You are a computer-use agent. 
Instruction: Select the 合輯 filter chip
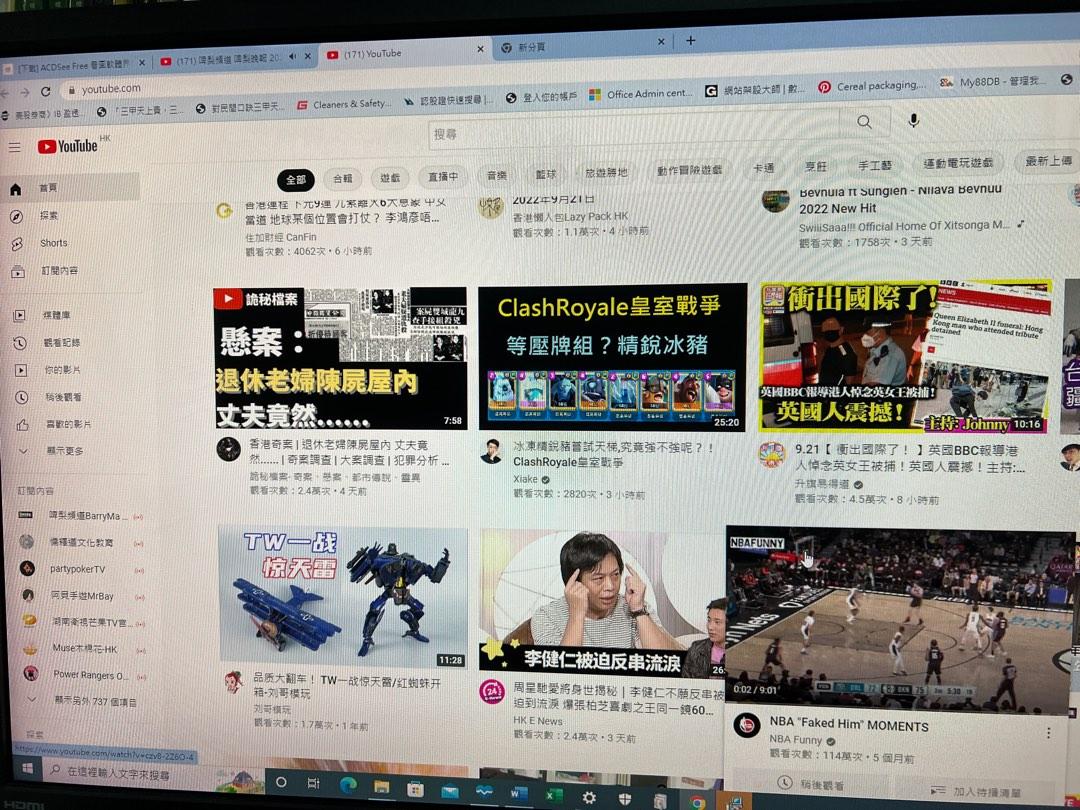click(x=342, y=178)
